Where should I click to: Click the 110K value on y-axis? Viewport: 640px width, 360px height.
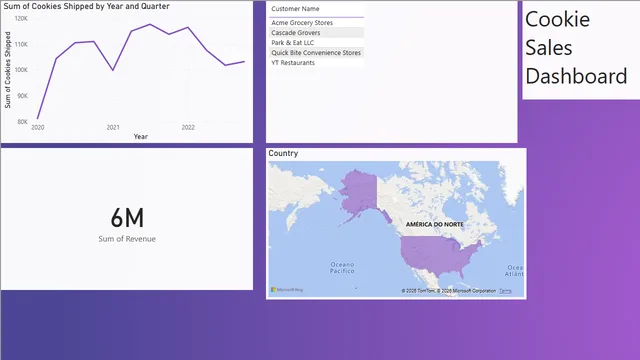pos(21,44)
